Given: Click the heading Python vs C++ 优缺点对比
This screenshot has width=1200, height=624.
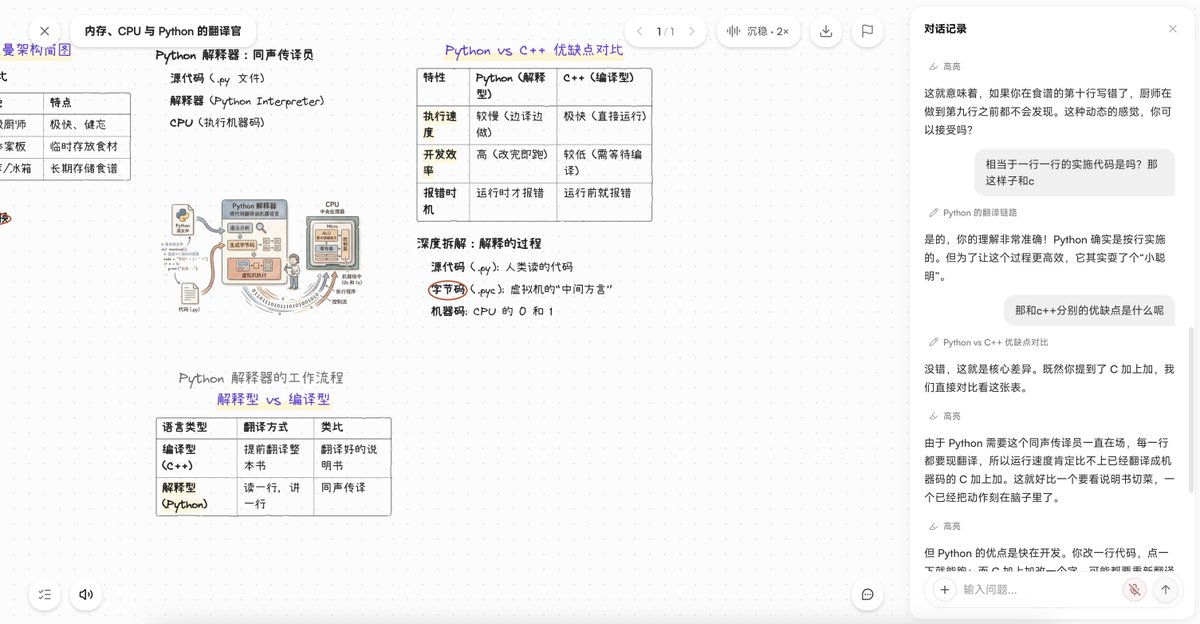Looking at the screenshot, I should click(534, 50).
